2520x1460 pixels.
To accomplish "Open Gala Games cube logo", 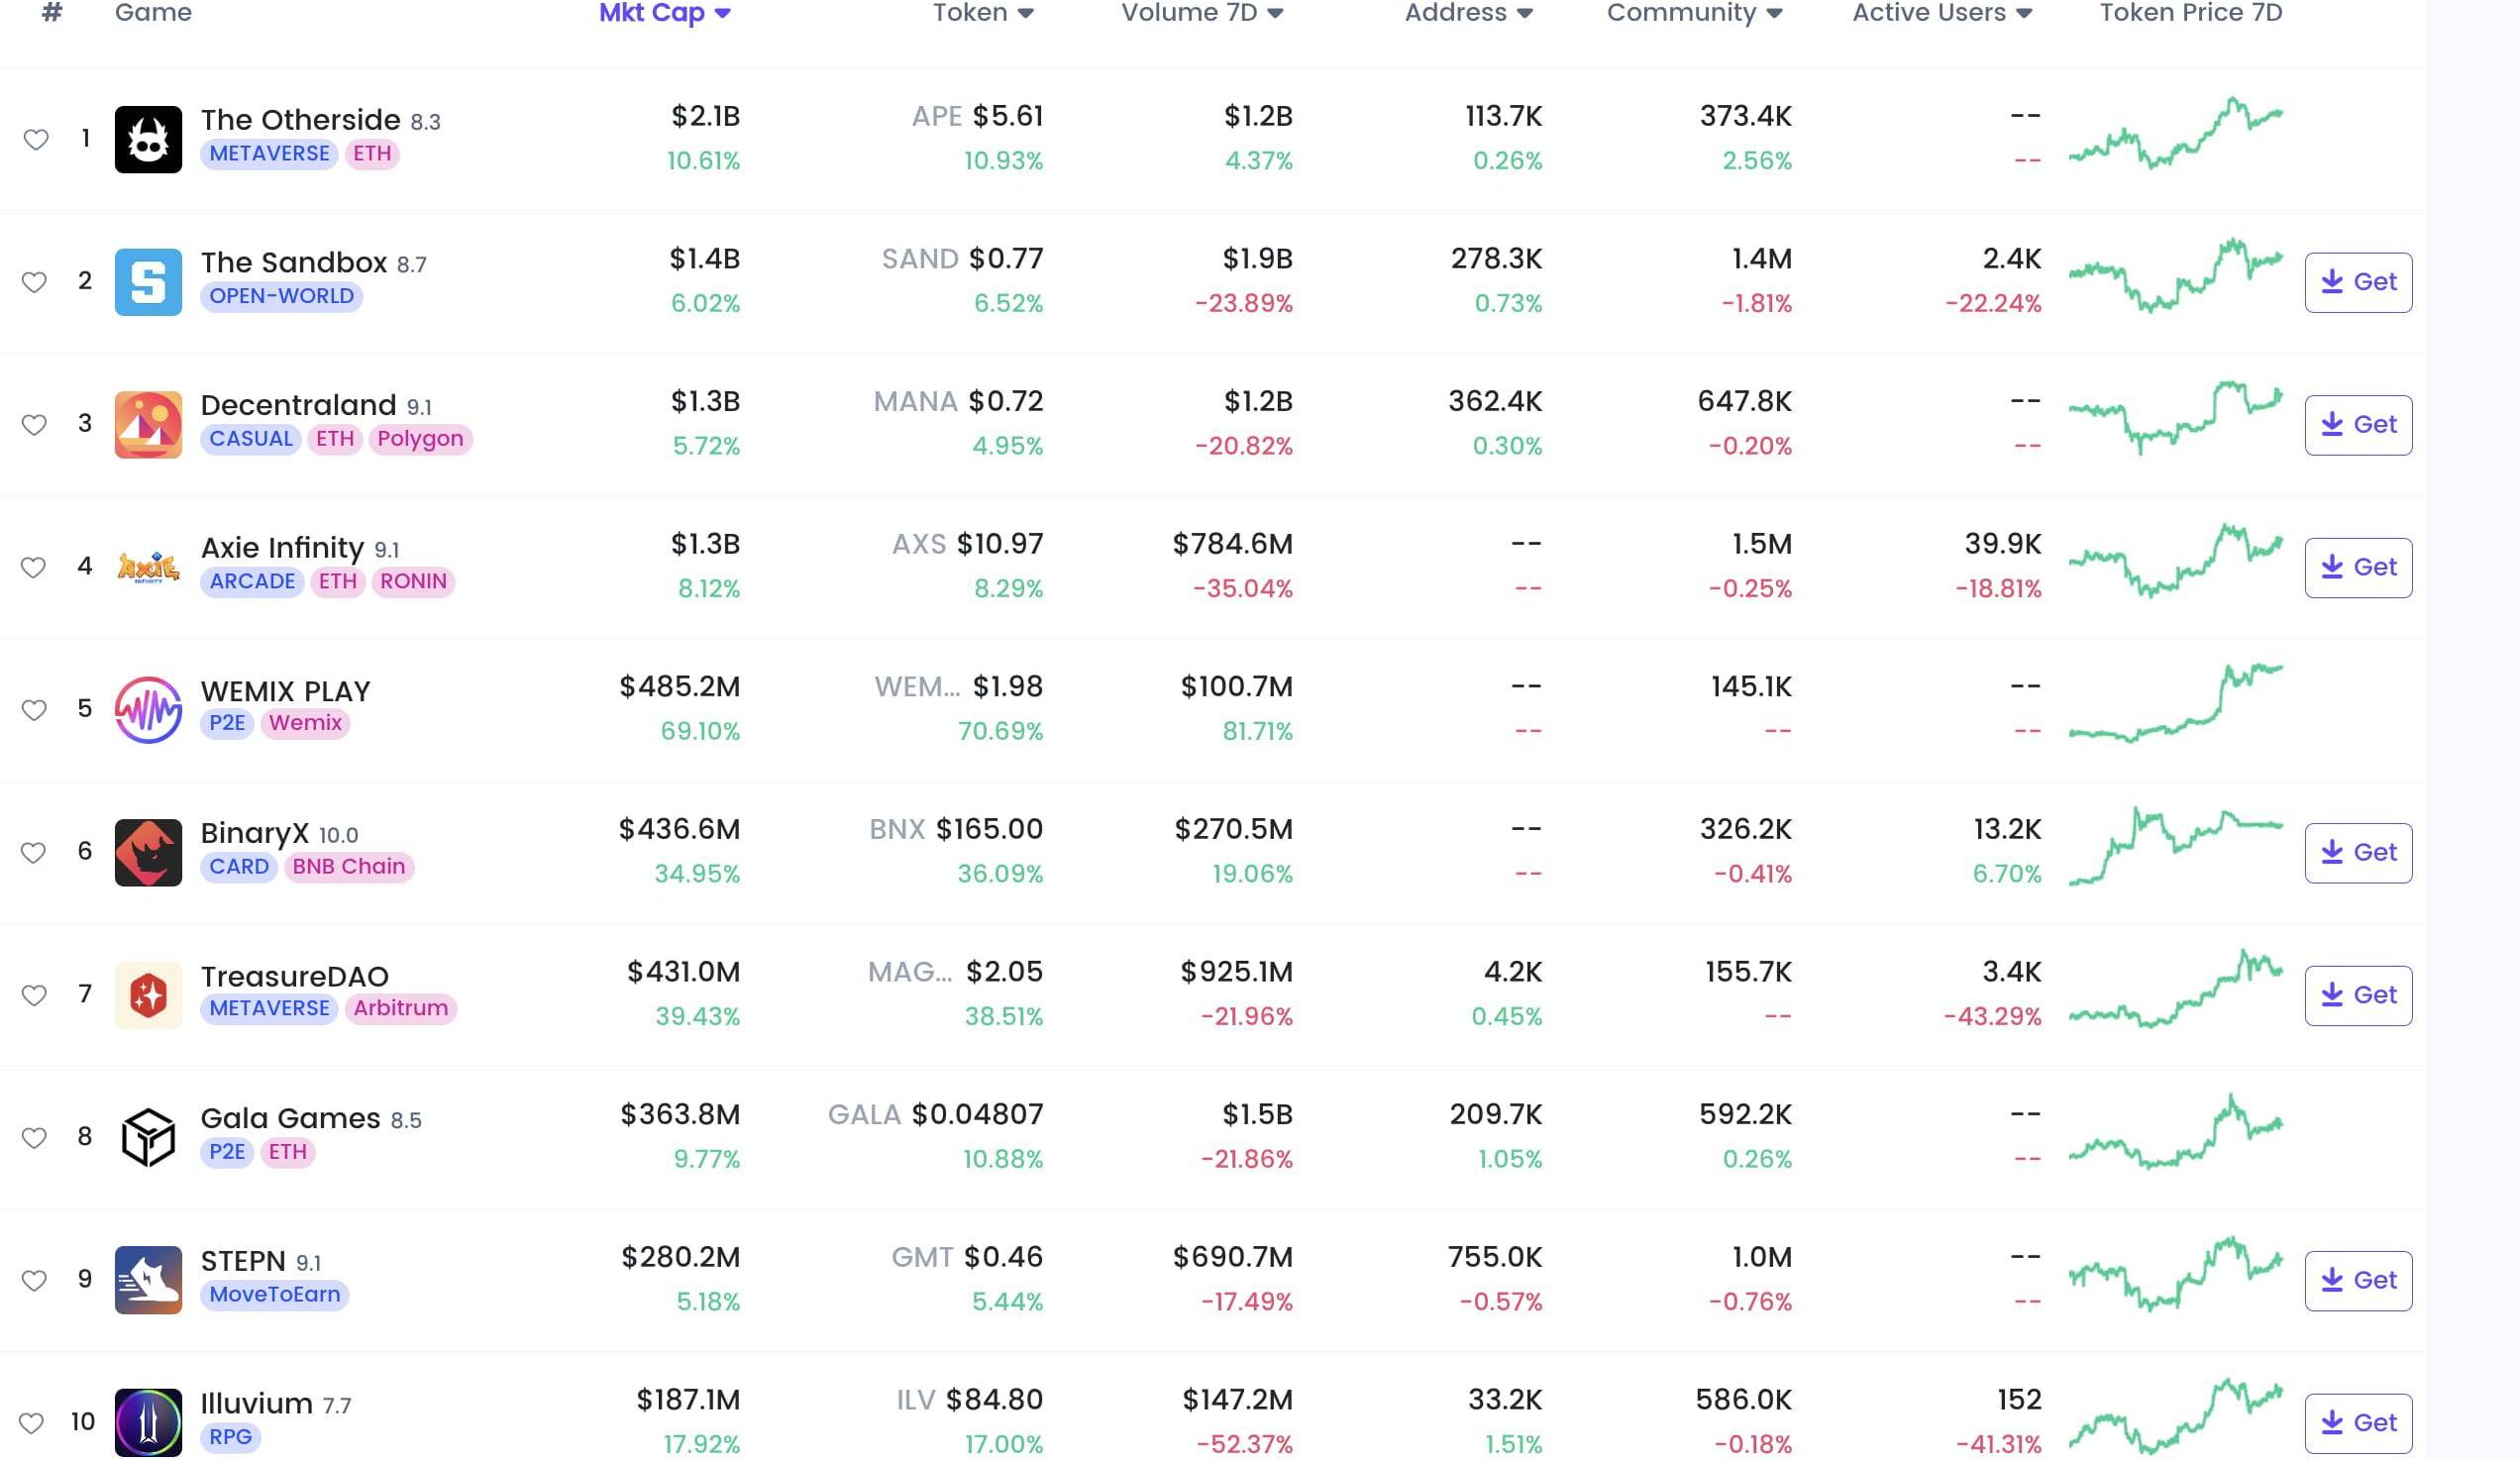I will pyautogui.click(x=148, y=1138).
